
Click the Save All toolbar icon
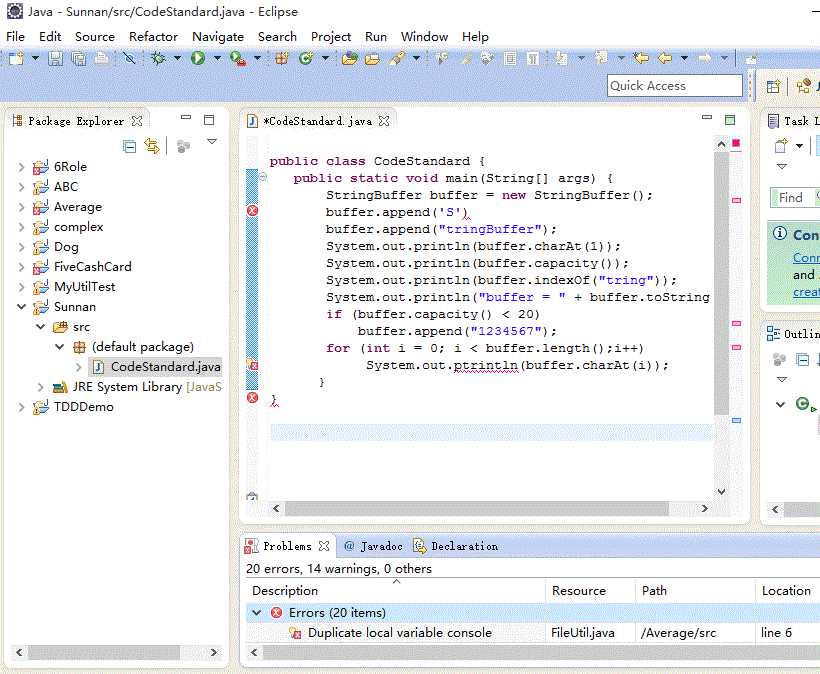(x=78, y=58)
